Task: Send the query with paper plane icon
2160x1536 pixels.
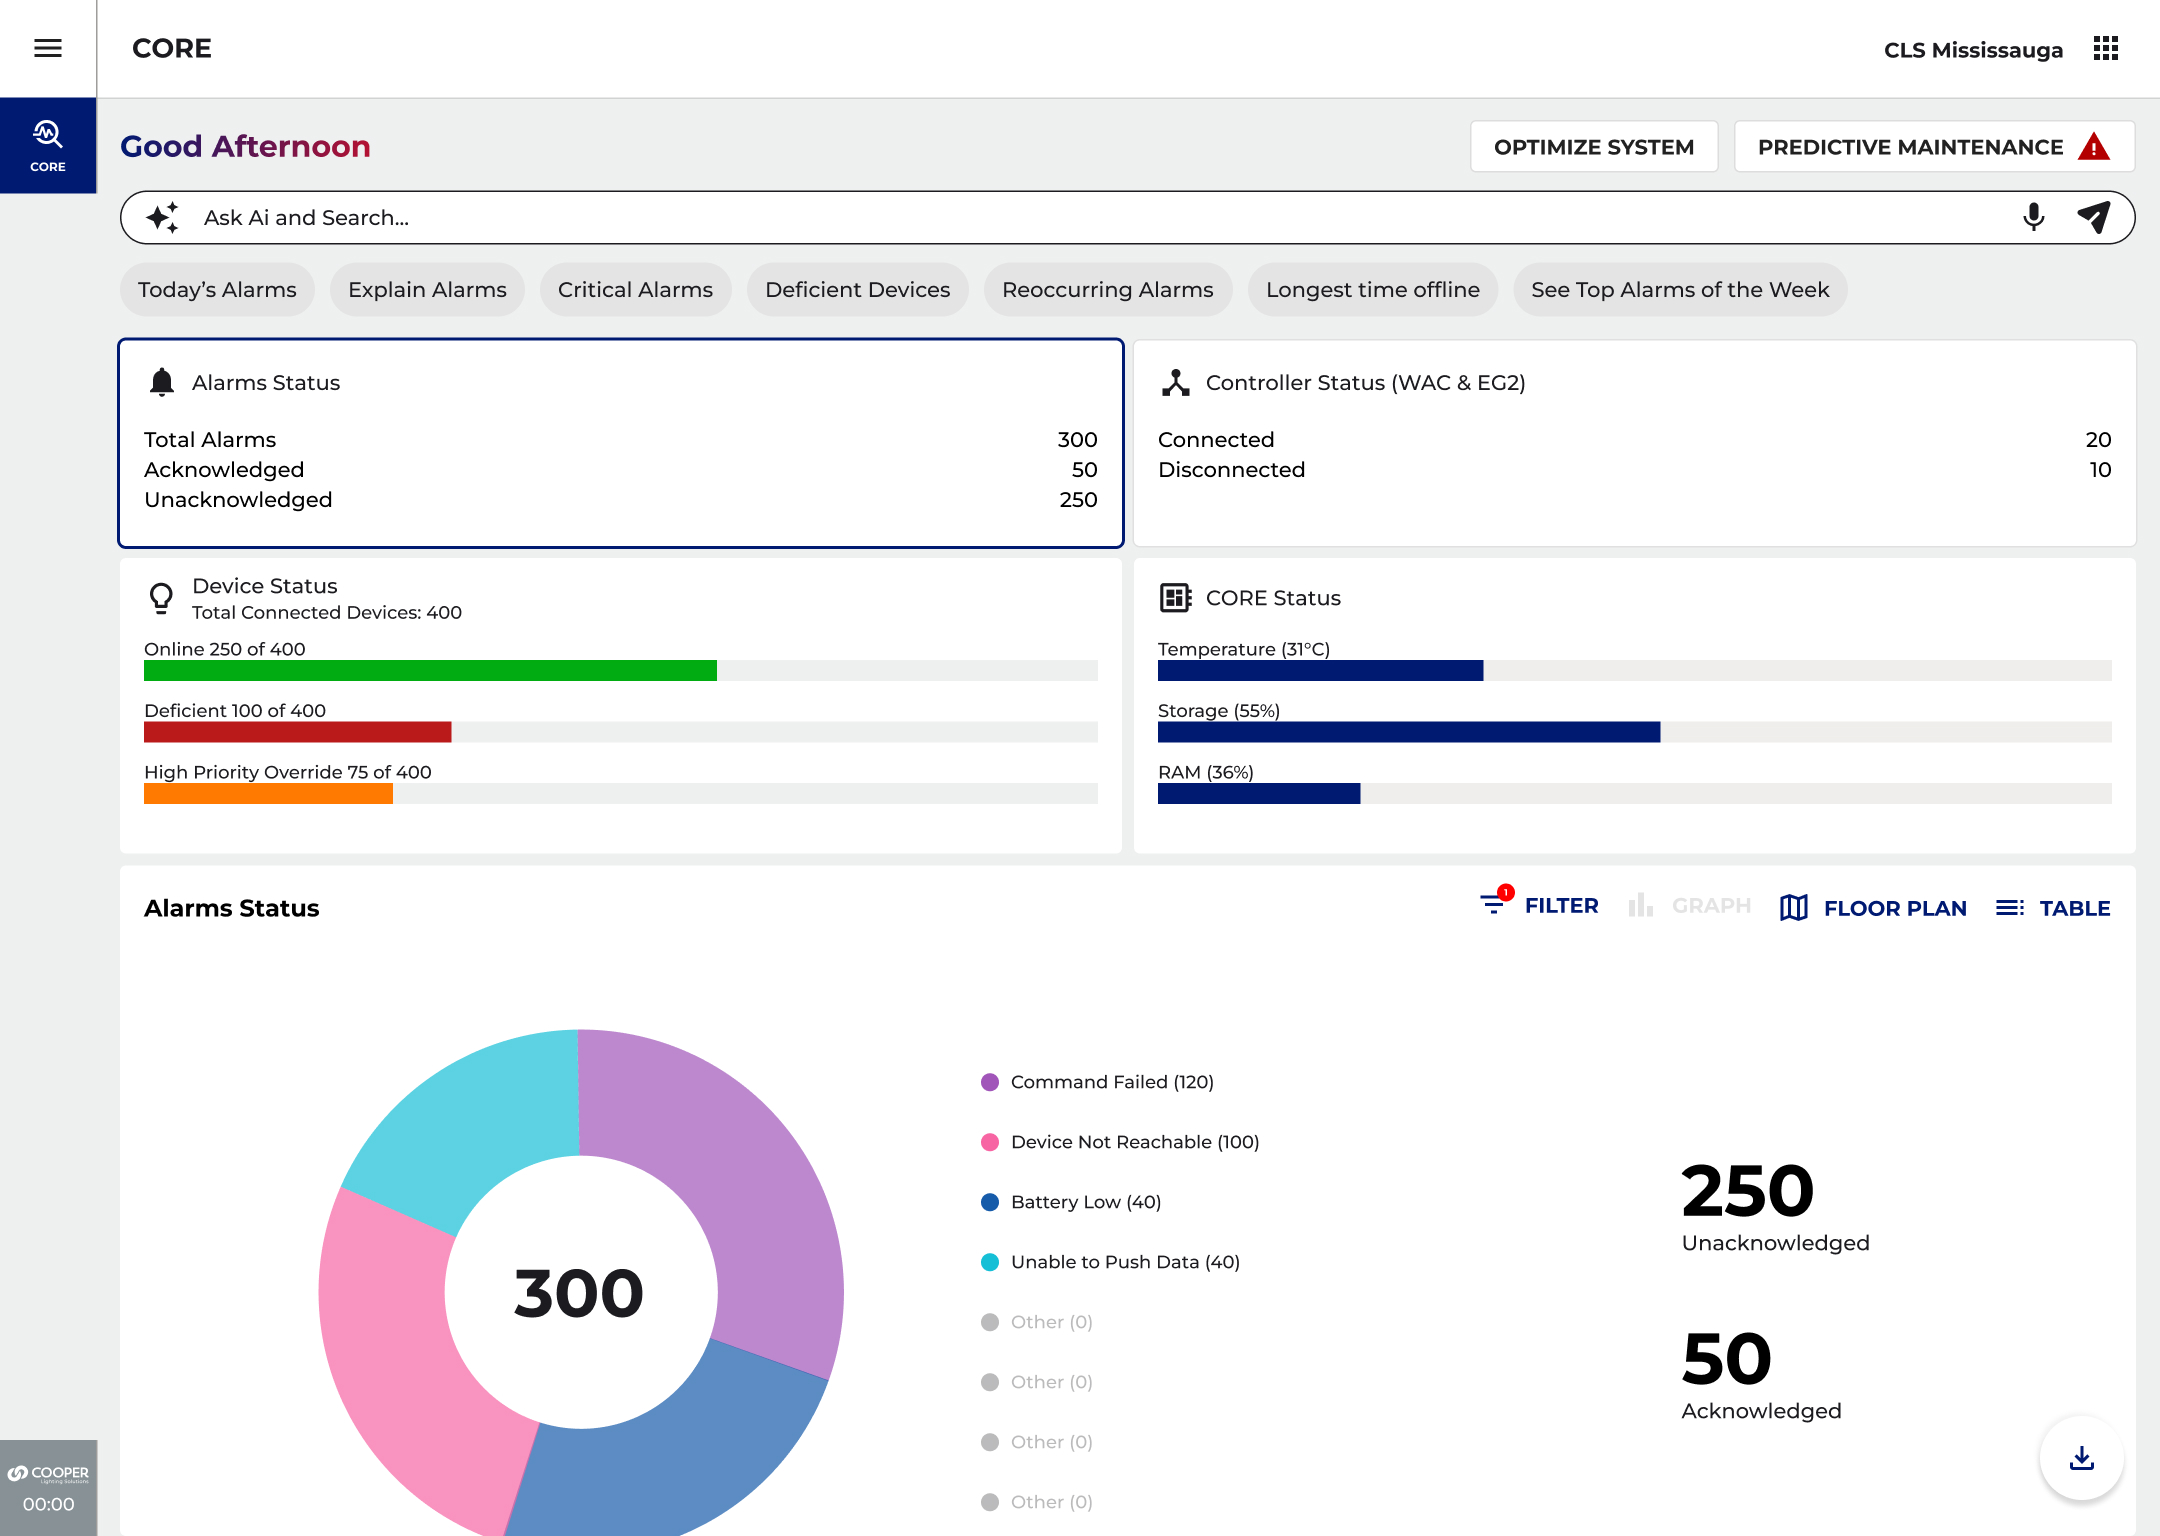Action: point(2094,217)
